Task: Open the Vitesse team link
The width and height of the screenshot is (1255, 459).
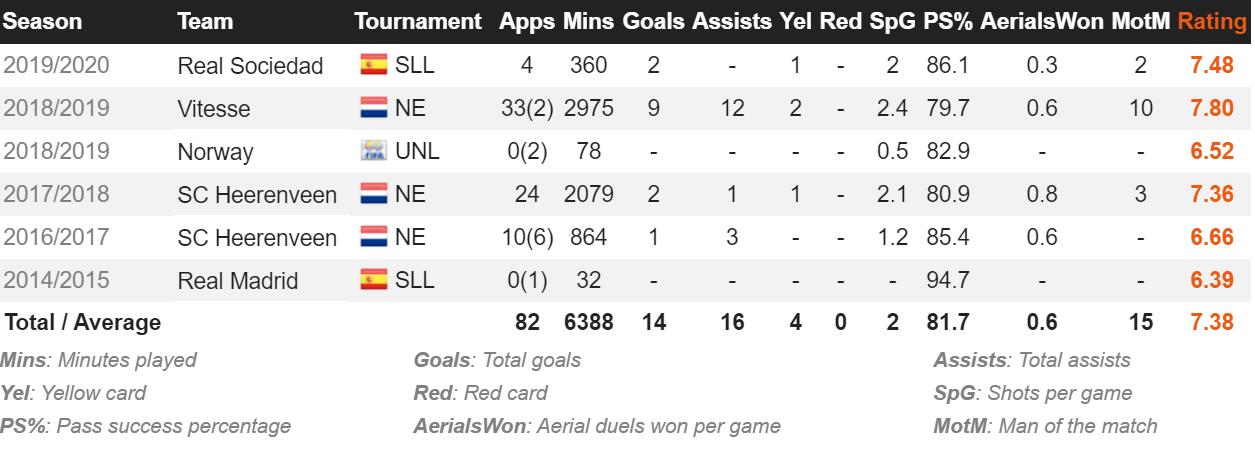Action: (213, 109)
